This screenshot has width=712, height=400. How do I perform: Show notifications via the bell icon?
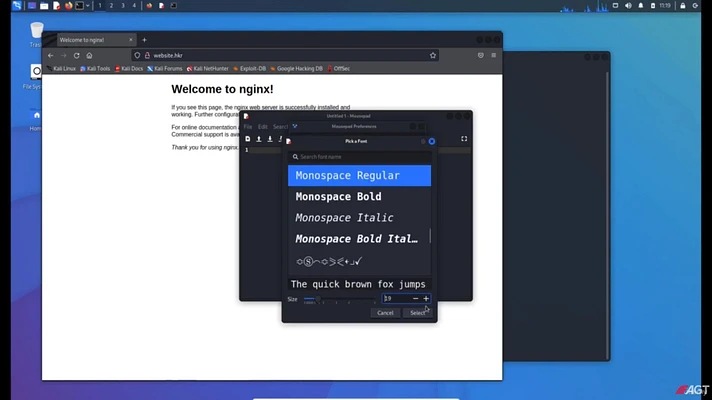[x=641, y=5]
